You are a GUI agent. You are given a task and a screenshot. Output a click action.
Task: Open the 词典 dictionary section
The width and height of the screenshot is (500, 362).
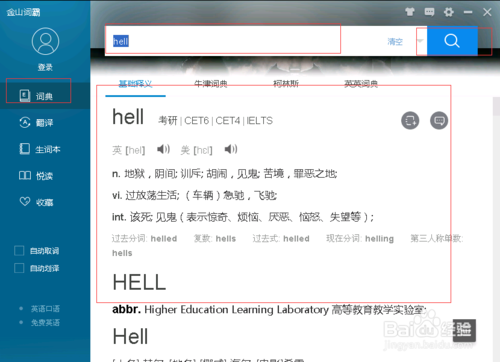(45, 96)
